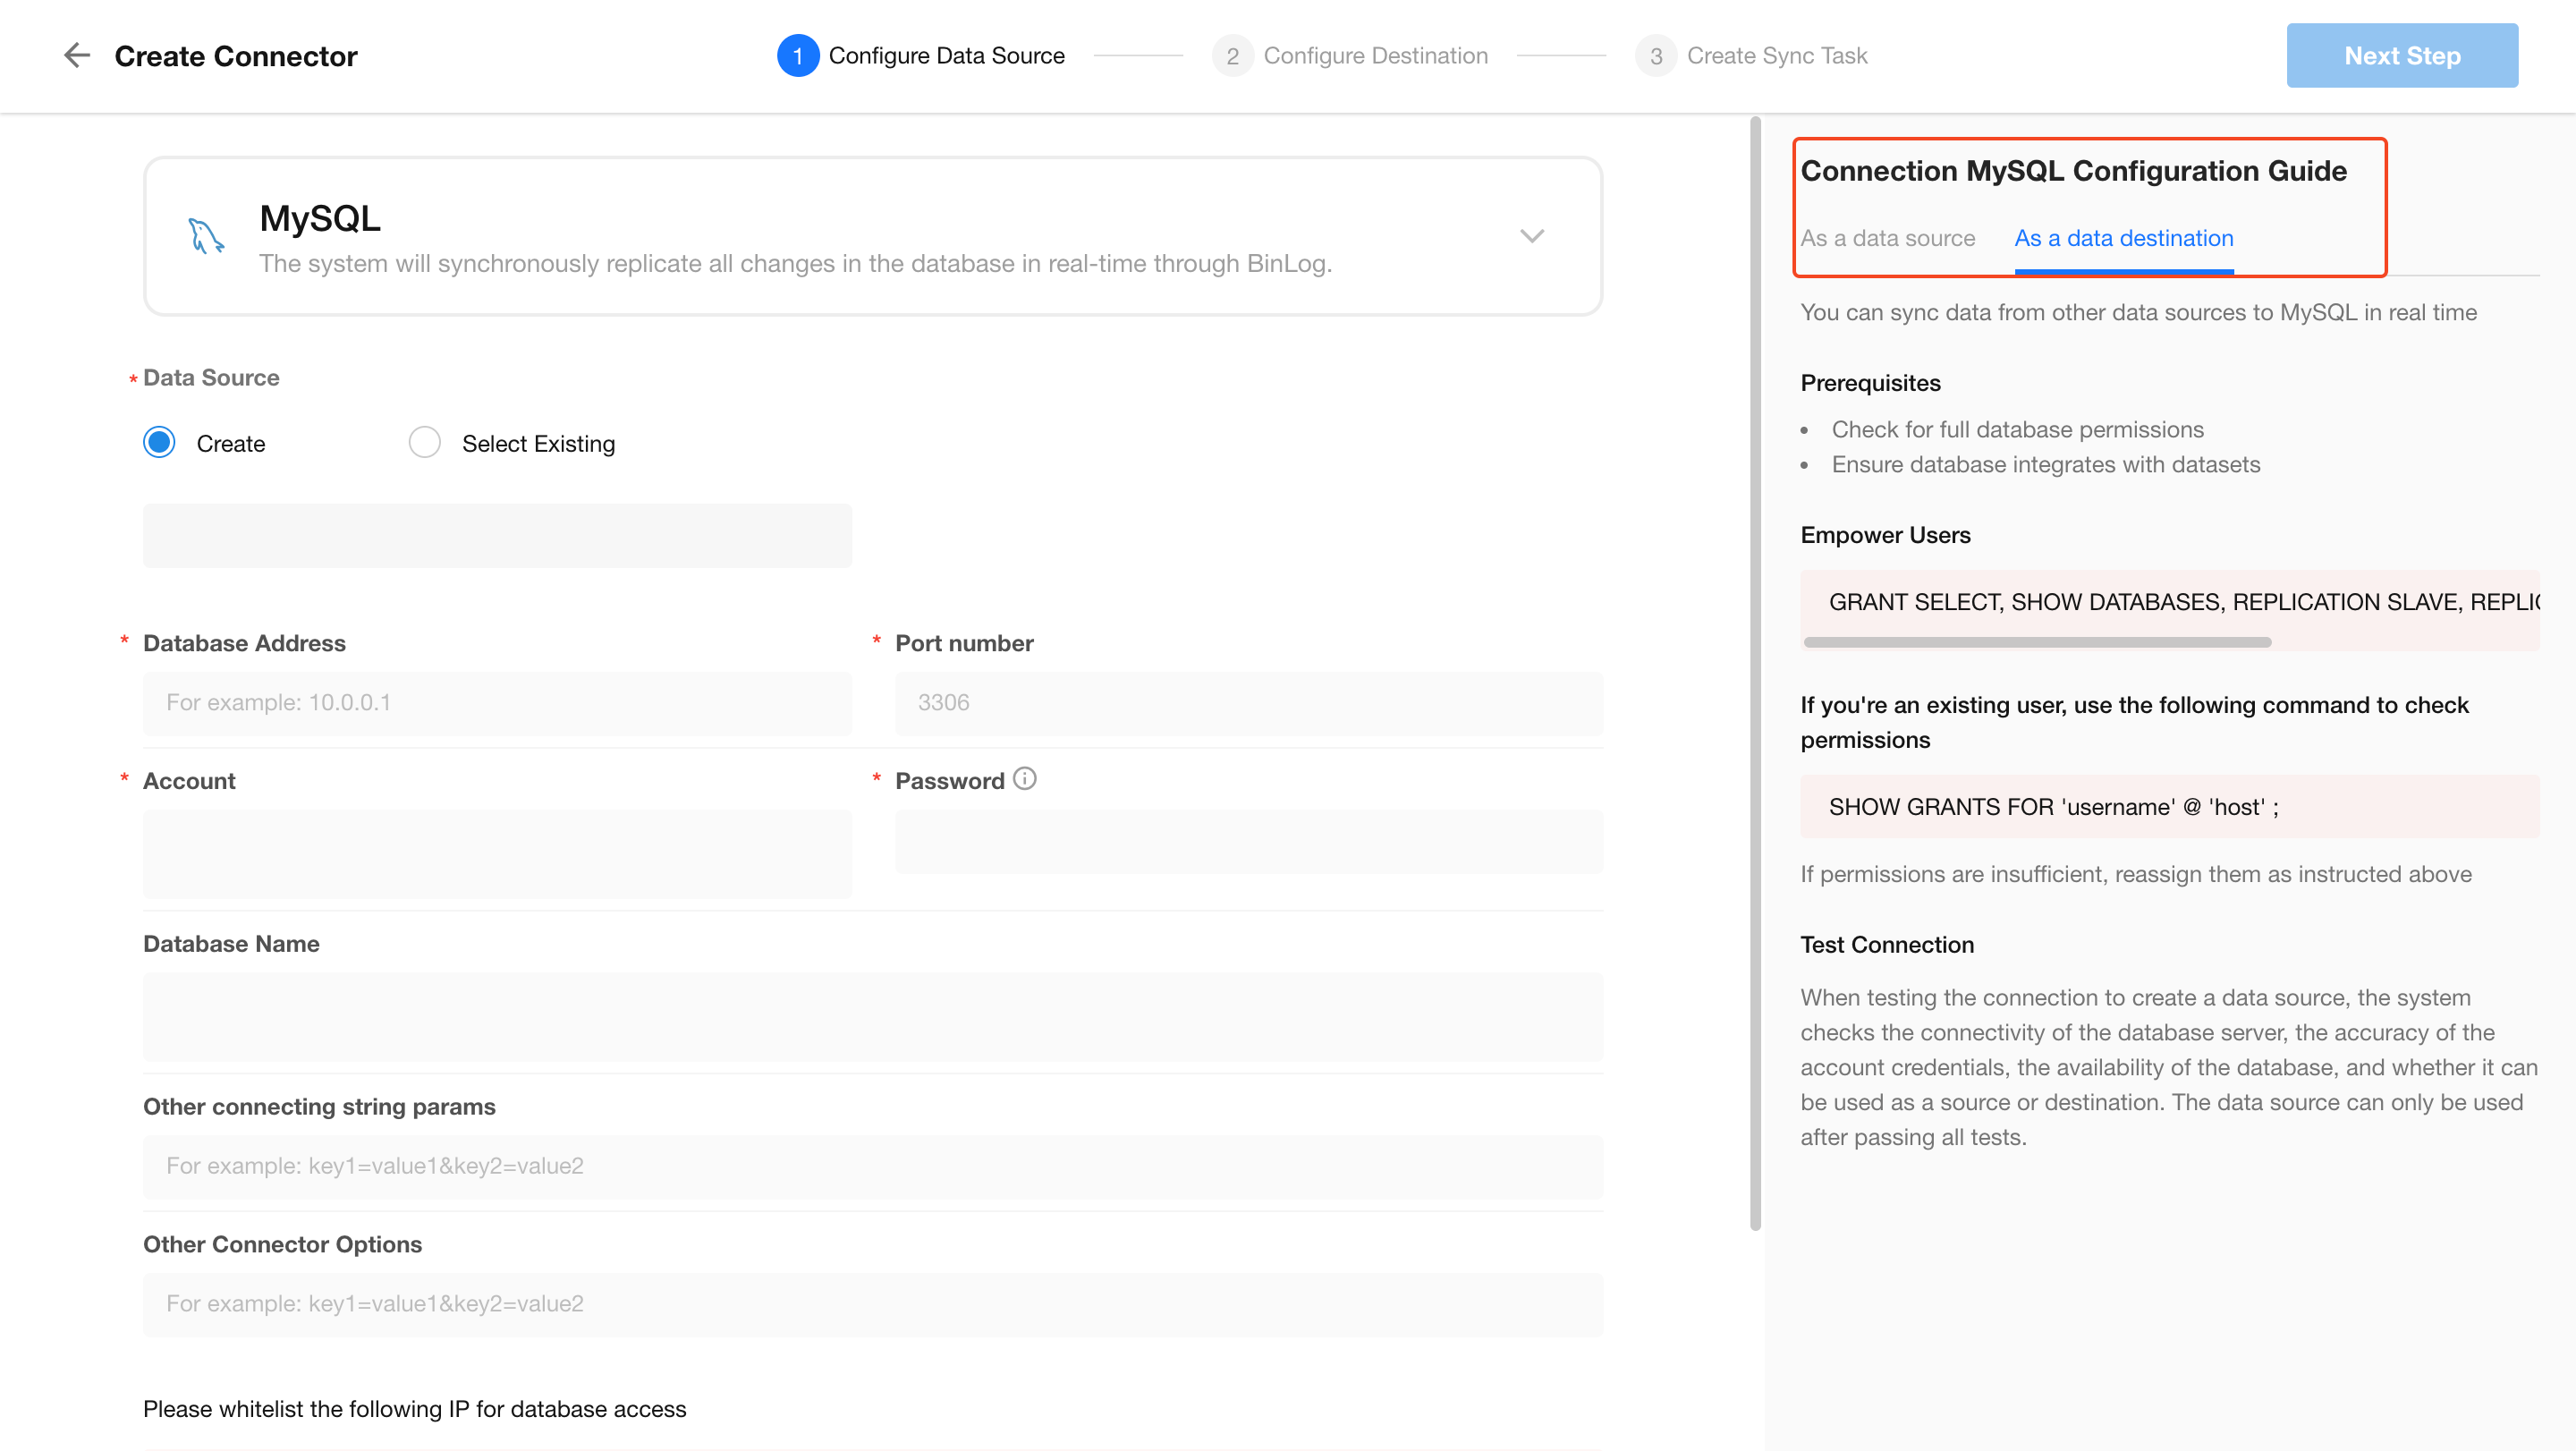2576x1451 pixels.
Task: Switch to As a data source tab
Action: point(1887,238)
